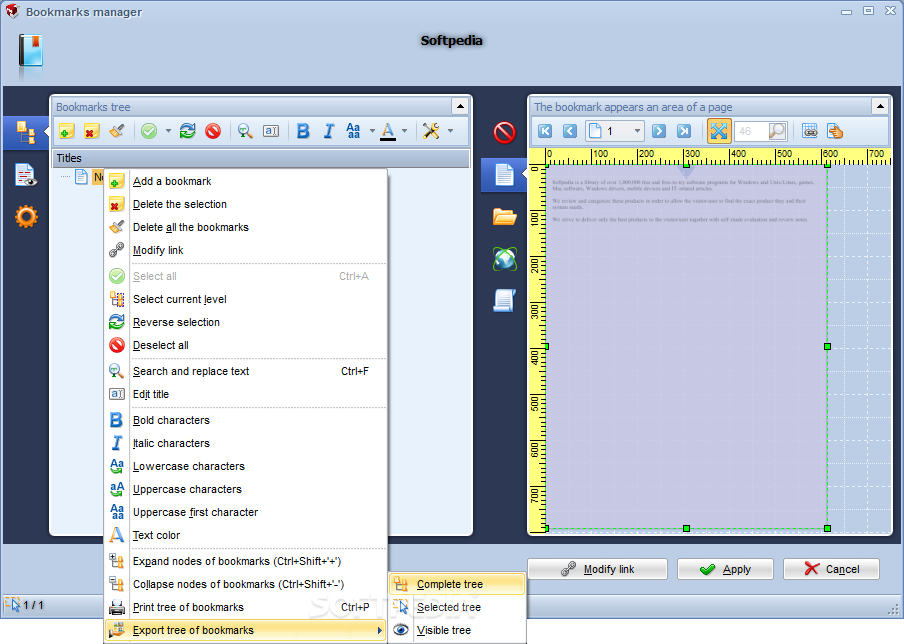Choose Uppercase first character menu item

246,513
